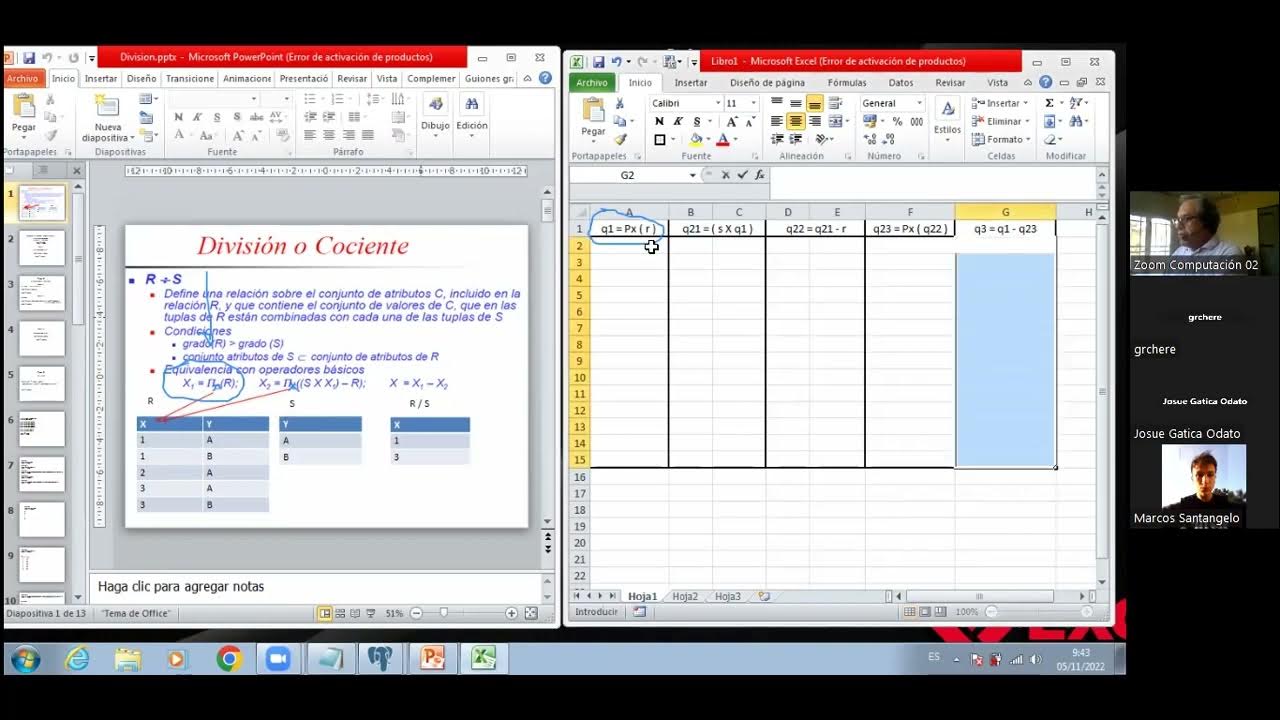The height and width of the screenshot is (720, 1280).
Task: Open the font size 11 dropdown
Action: (x=753, y=103)
